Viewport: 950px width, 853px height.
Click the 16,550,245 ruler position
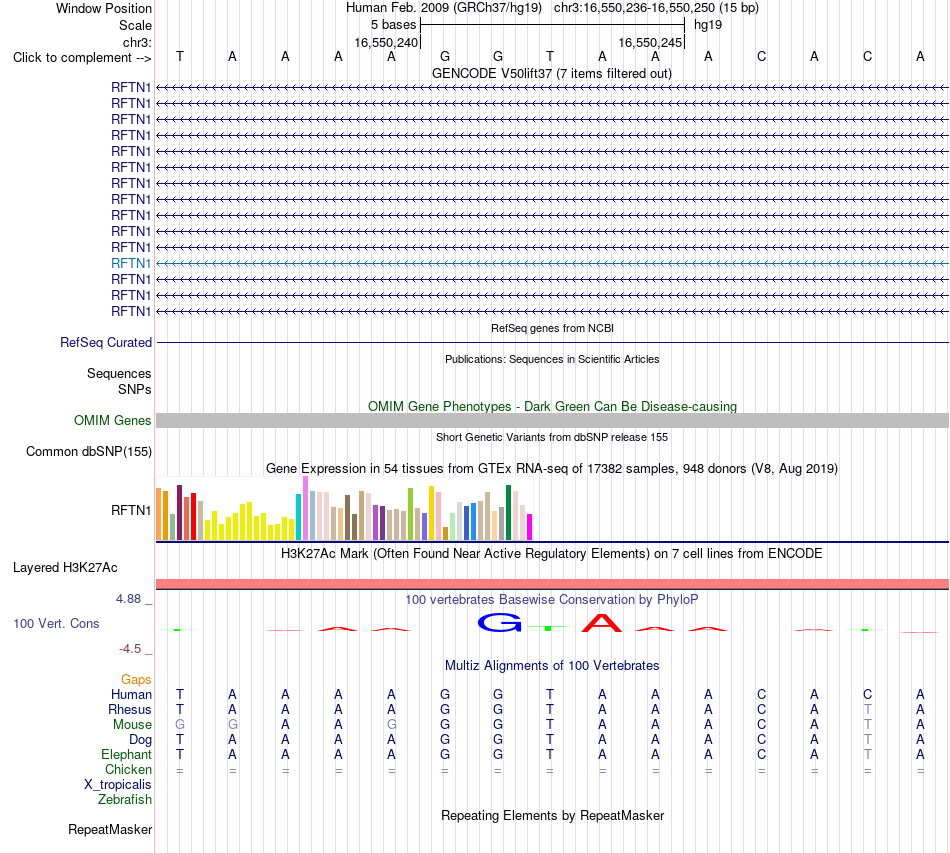650,42
